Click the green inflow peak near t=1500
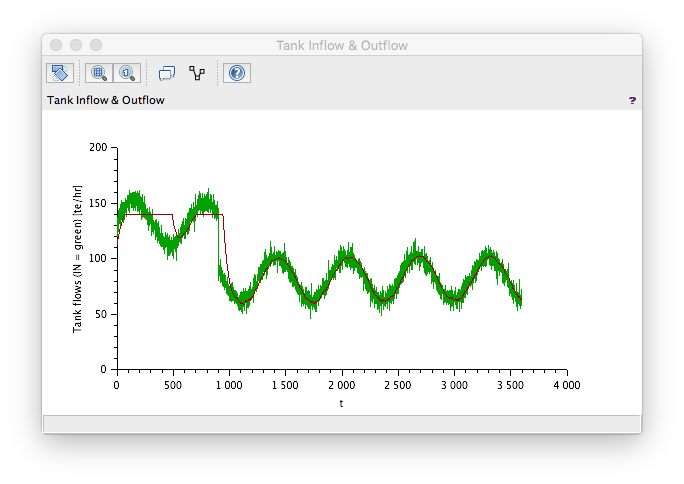The image size is (684, 484). 276,254
